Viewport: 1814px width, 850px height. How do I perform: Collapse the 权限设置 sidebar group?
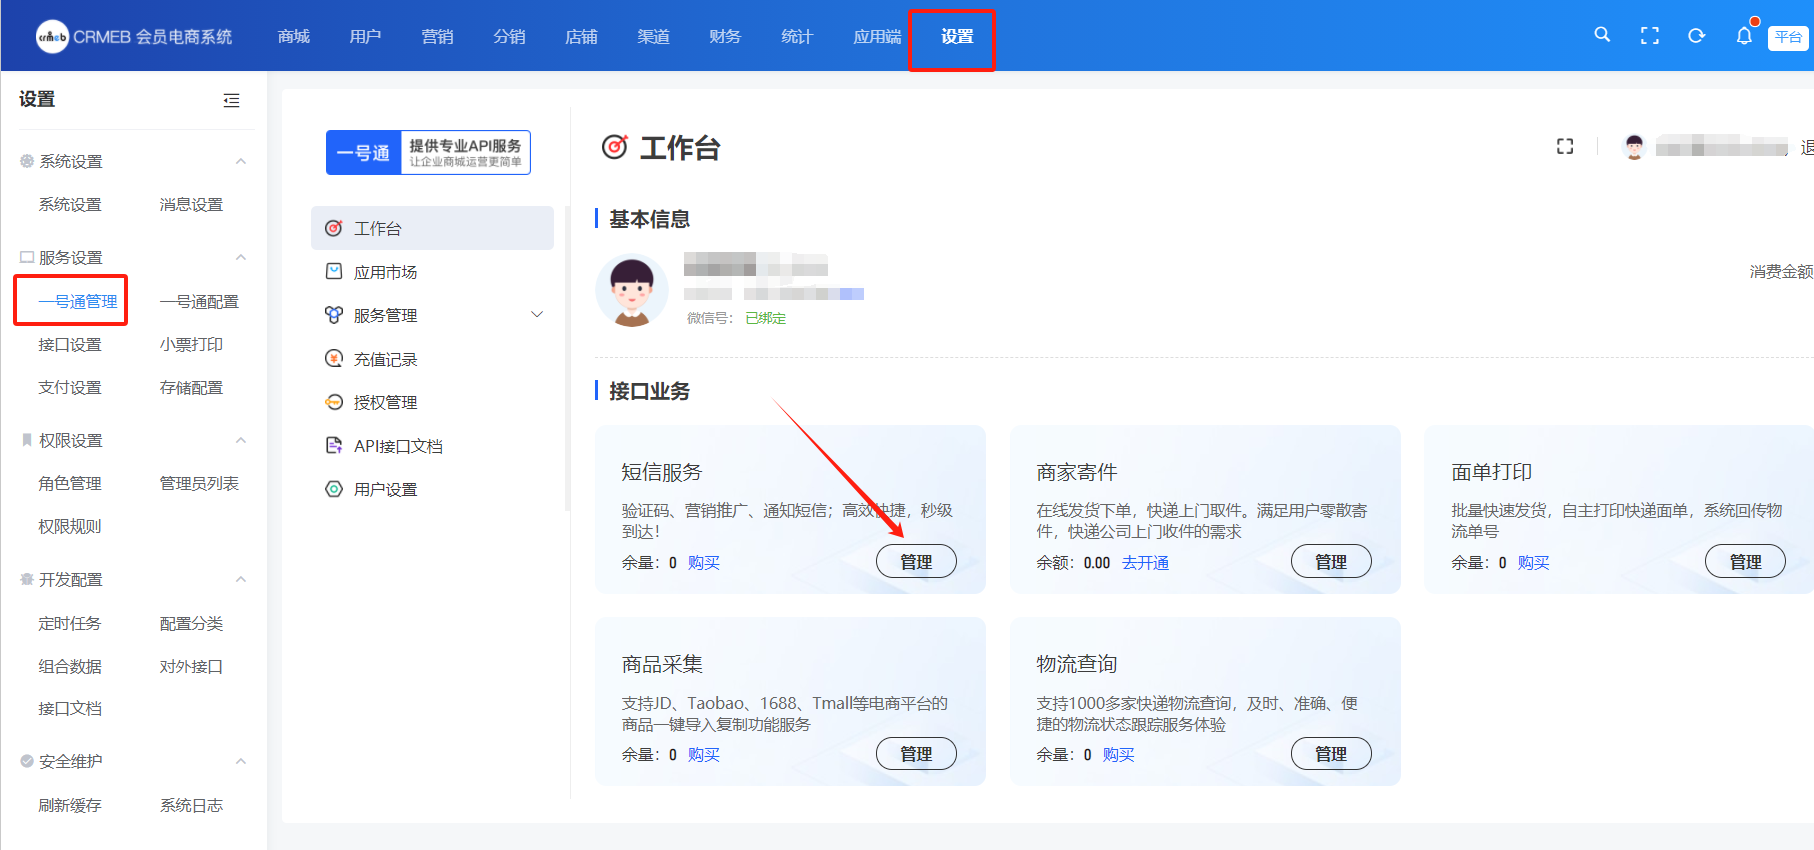click(241, 441)
